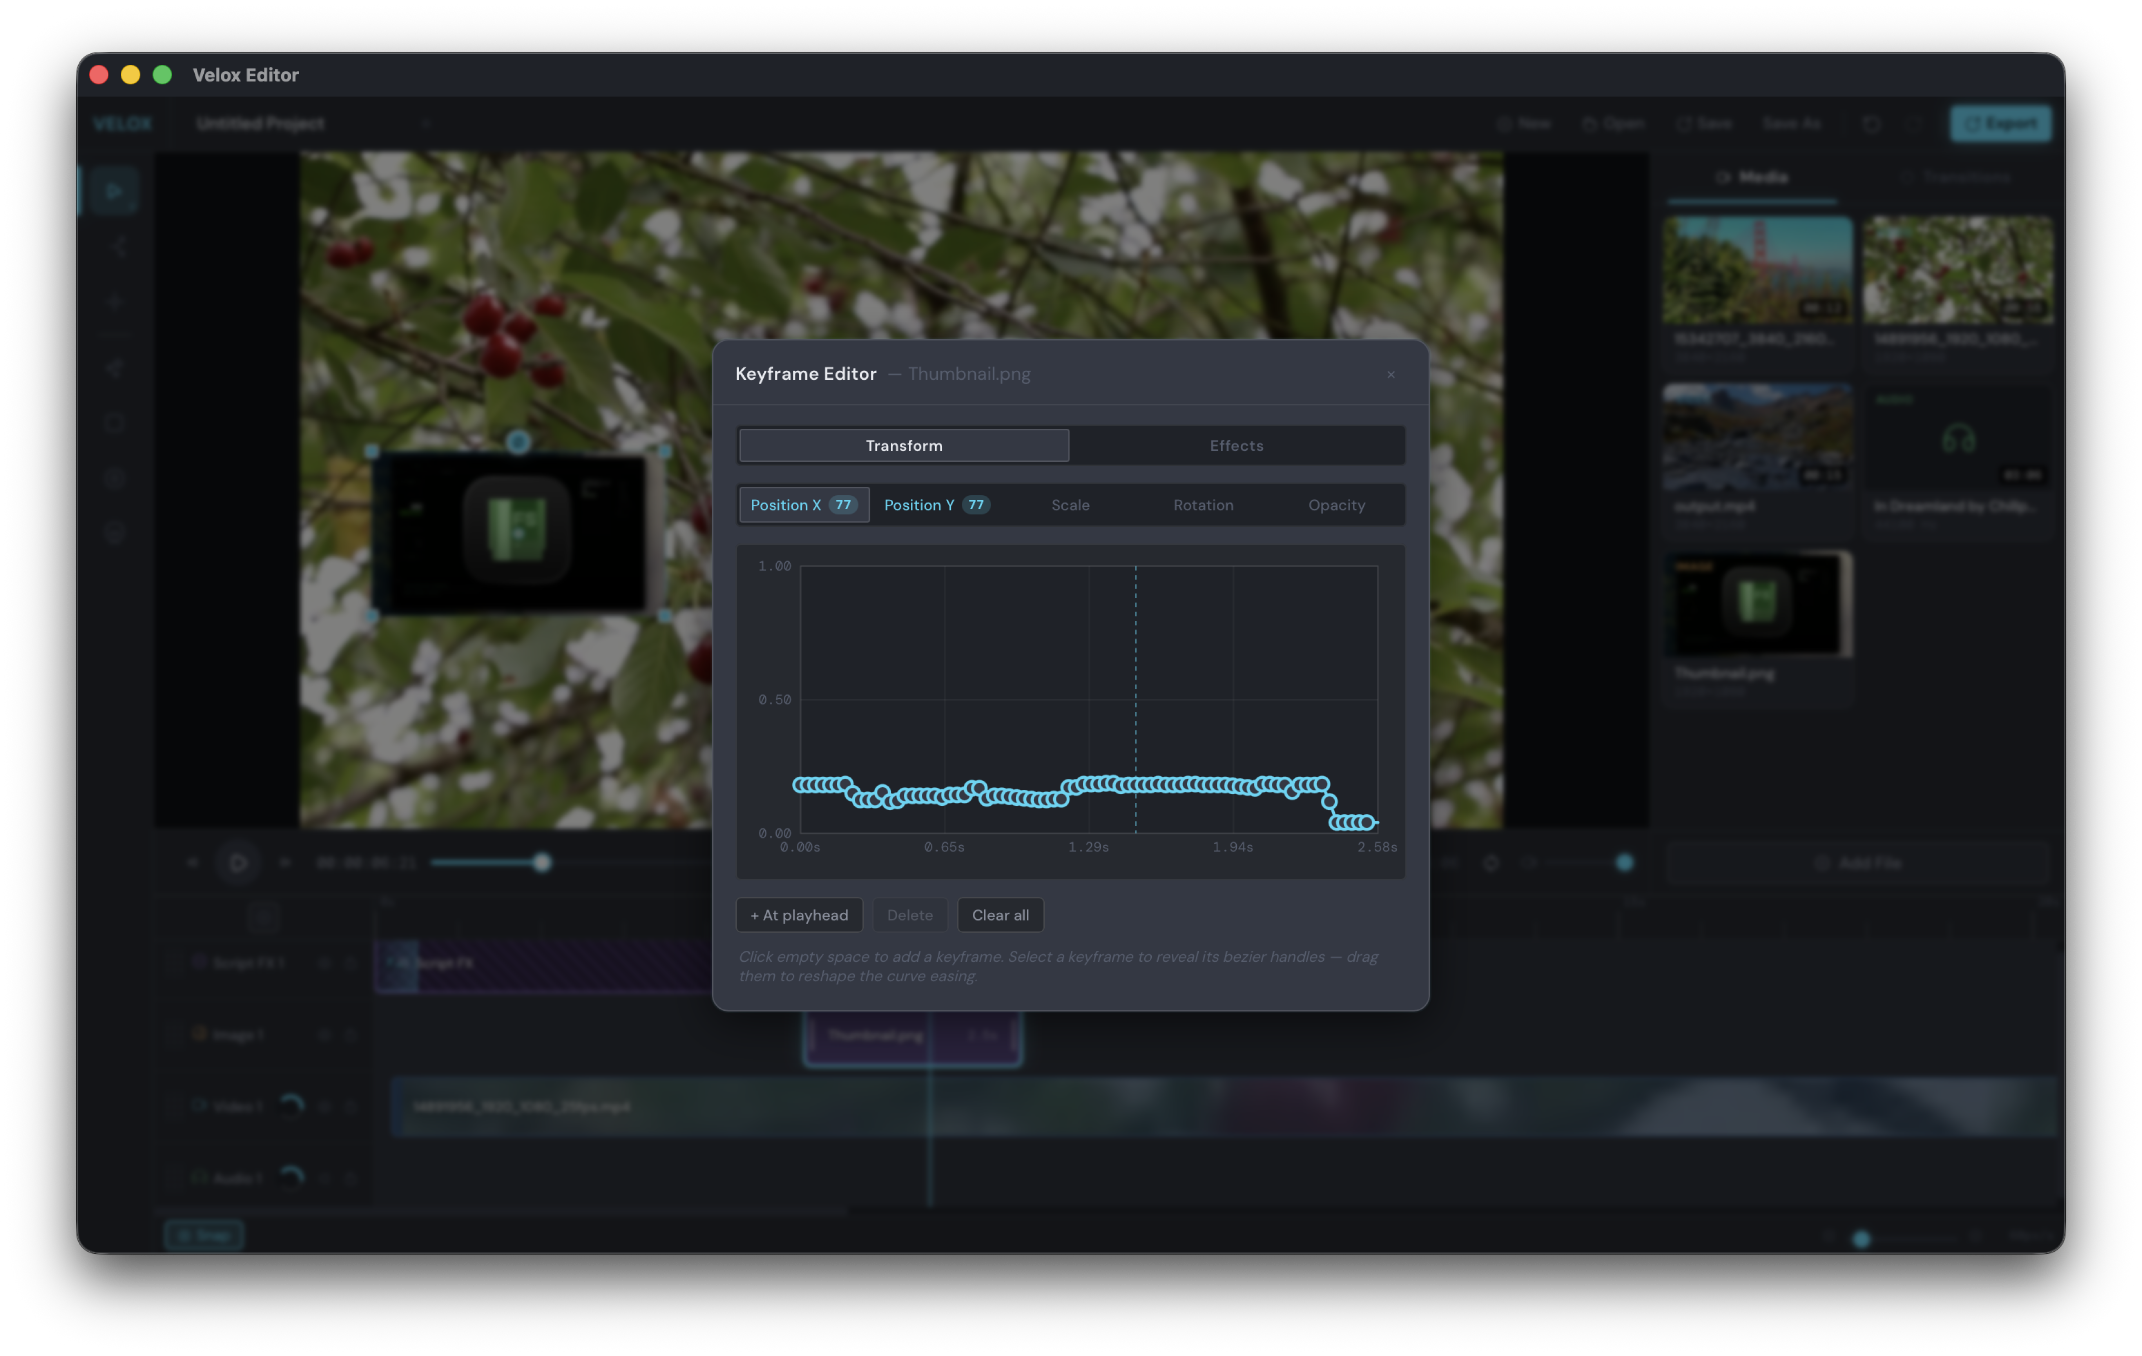Image resolution: width=2142 pixels, height=1356 pixels.
Task: Click the 0.50 value axis label
Action: pyautogui.click(x=774, y=700)
